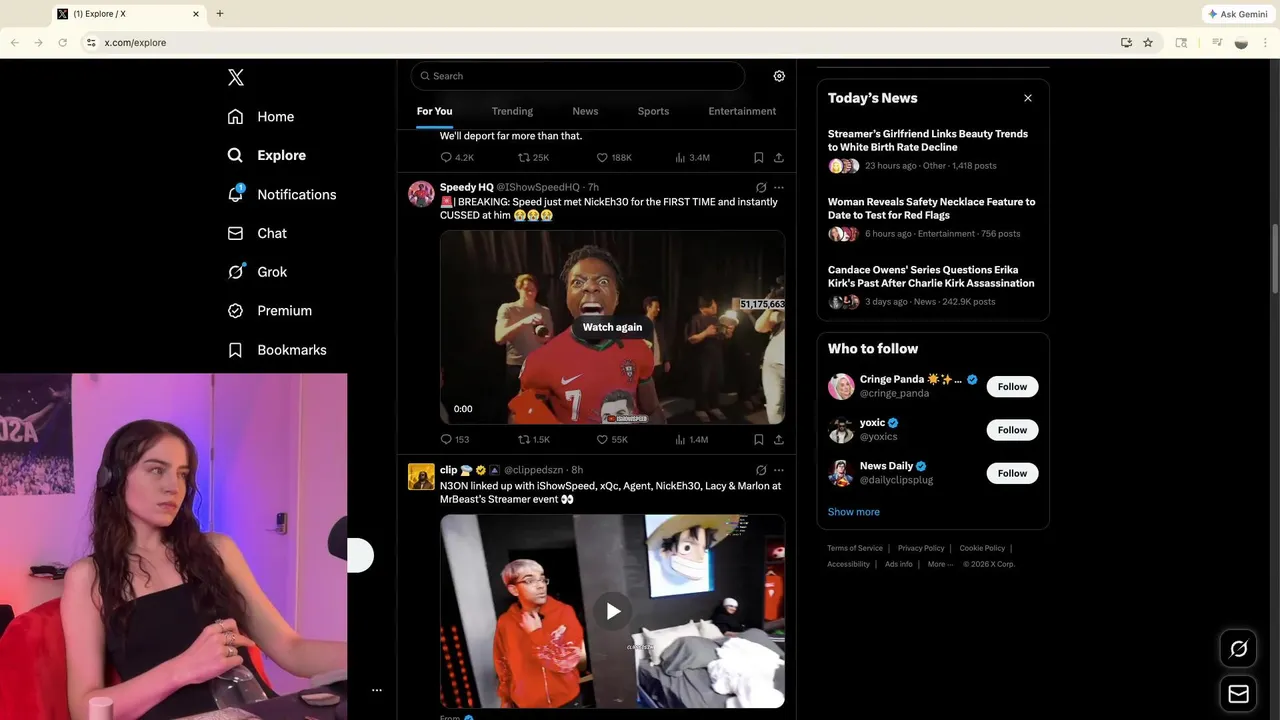Close the Today's News panel
Image resolution: width=1280 pixels, height=720 pixels.
click(1028, 98)
